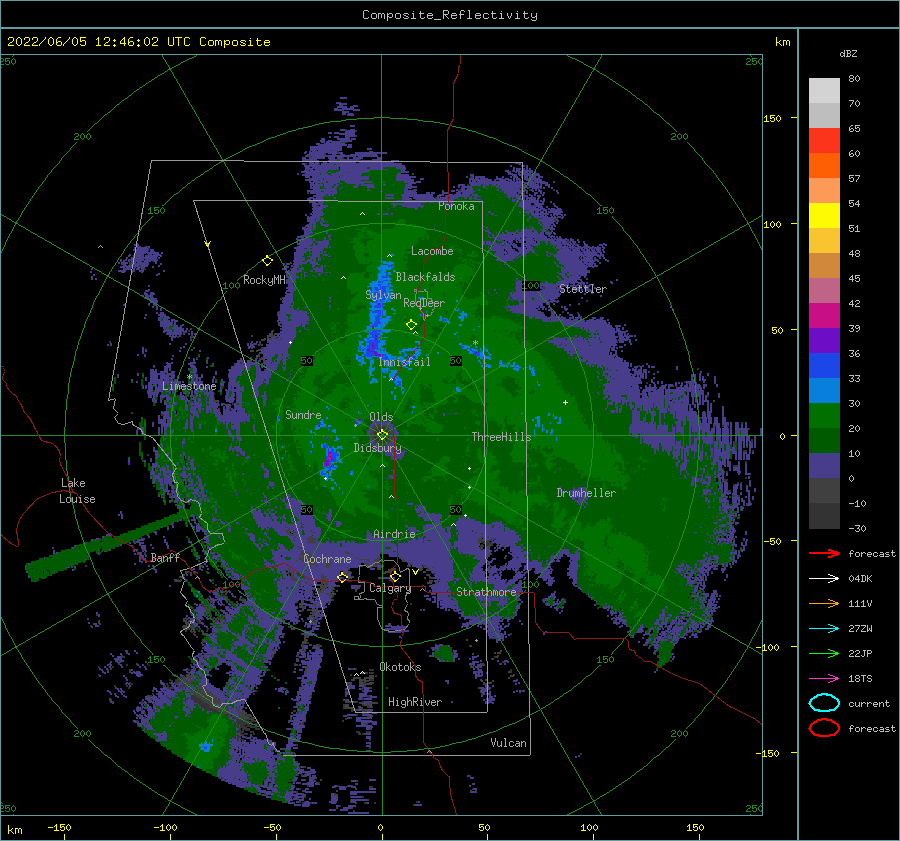Select the 20 dBZ green color swatch
The height and width of the screenshot is (841, 900).
click(x=824, y=415)
